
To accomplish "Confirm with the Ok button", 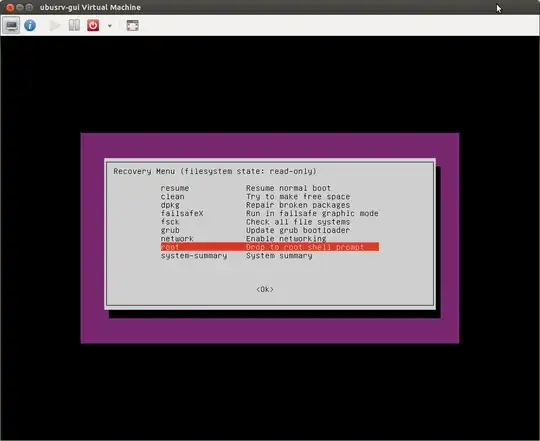I will [x=265, y=290].
